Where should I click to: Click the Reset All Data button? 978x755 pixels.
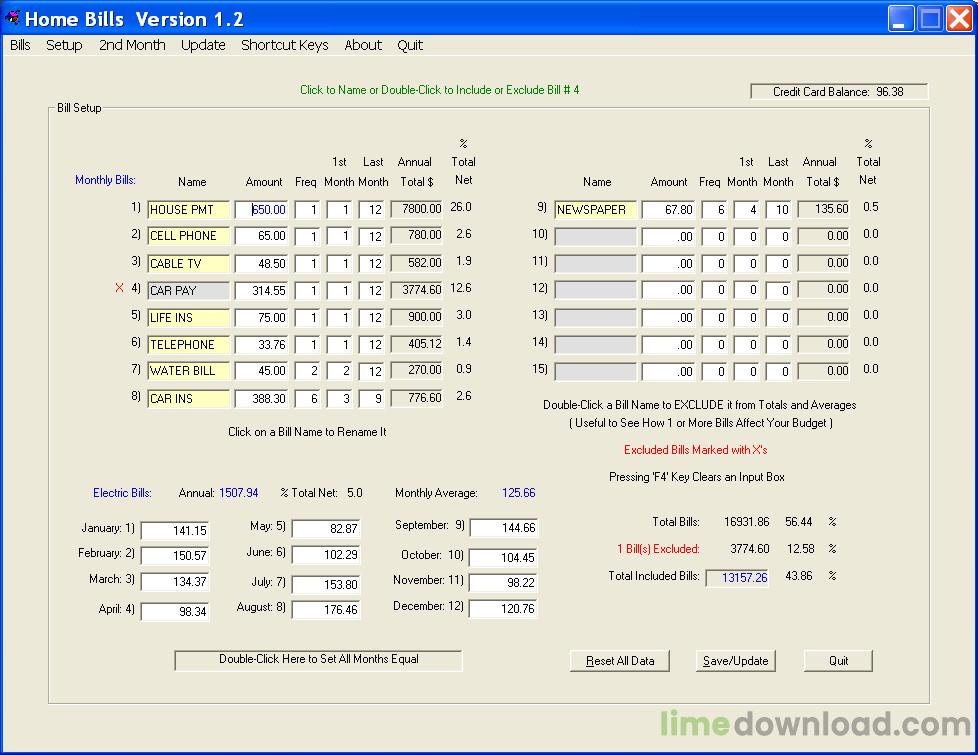(x=620, y=661)
